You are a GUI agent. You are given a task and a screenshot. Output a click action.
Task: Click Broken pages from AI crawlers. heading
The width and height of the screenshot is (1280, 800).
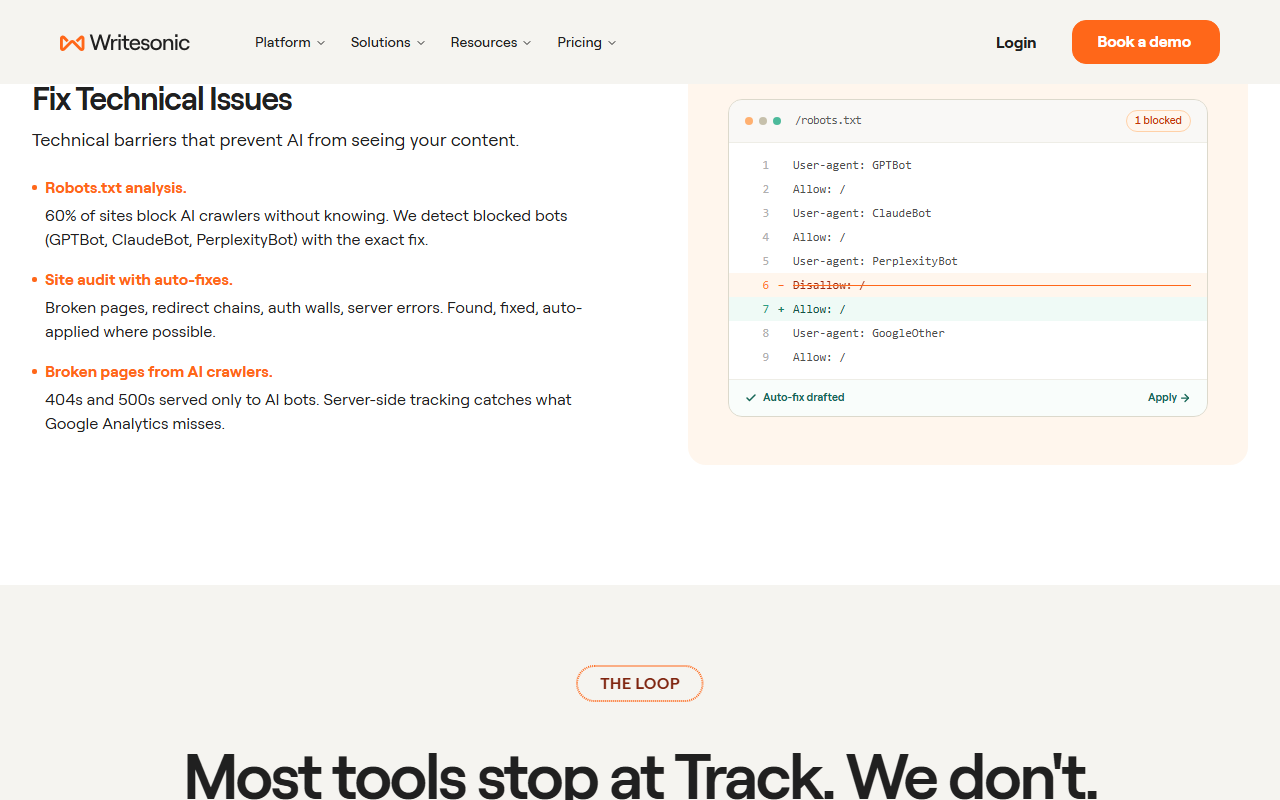click(159, 371)
